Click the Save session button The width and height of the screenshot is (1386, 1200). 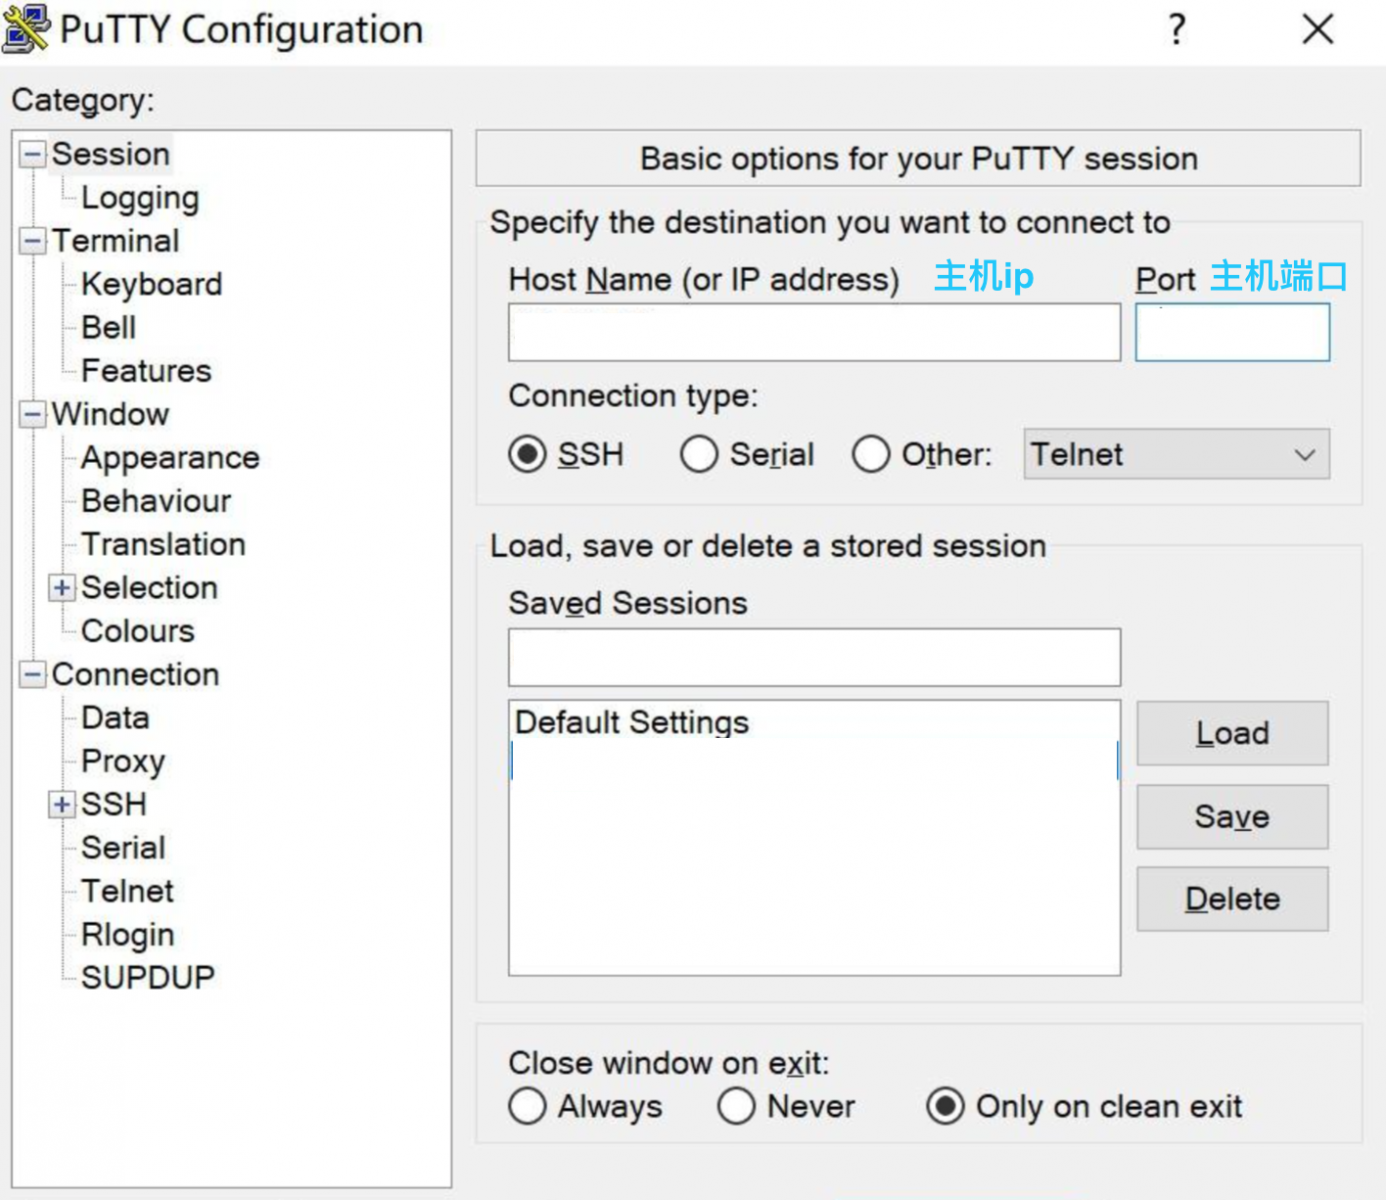(1232, 817)
